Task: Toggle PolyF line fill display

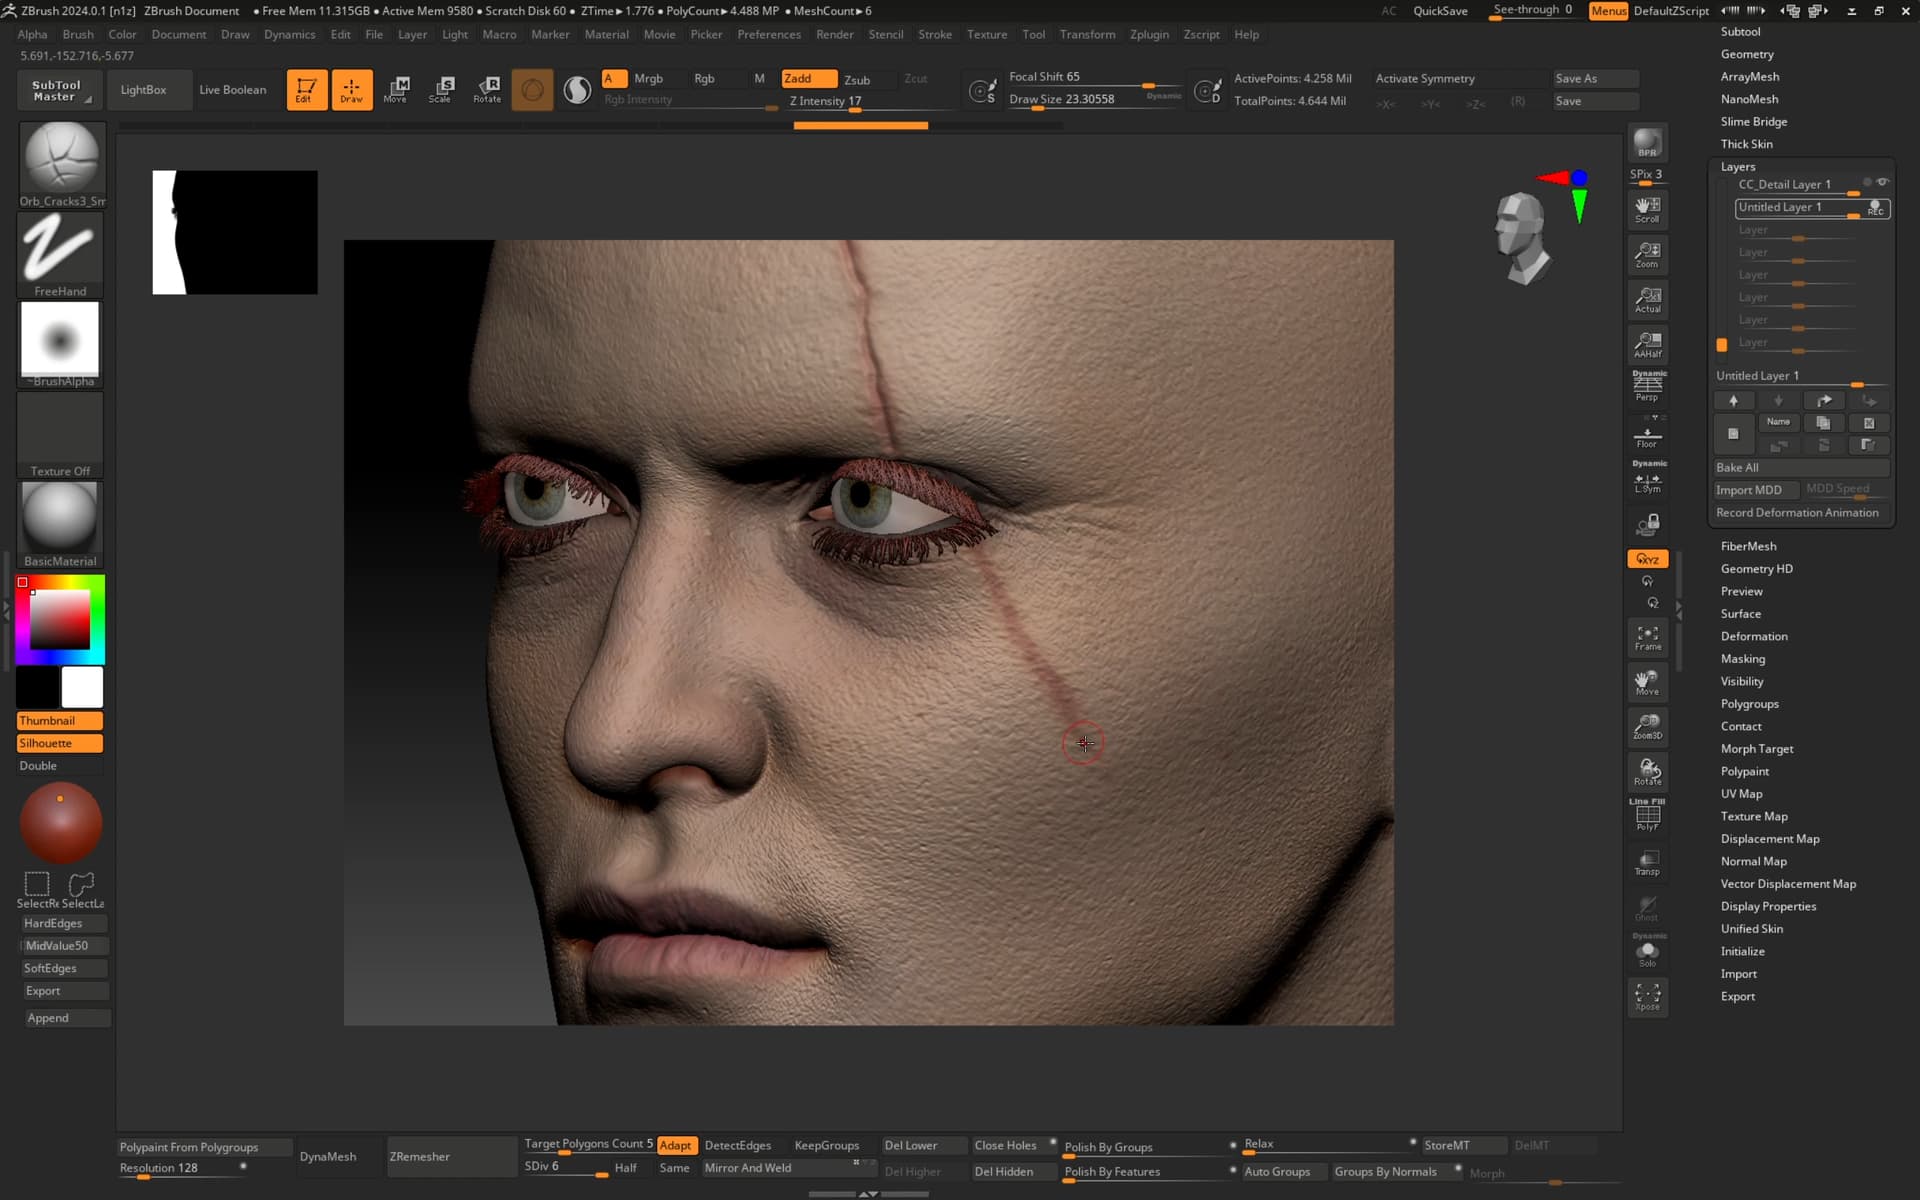Action: (1647, 816)
